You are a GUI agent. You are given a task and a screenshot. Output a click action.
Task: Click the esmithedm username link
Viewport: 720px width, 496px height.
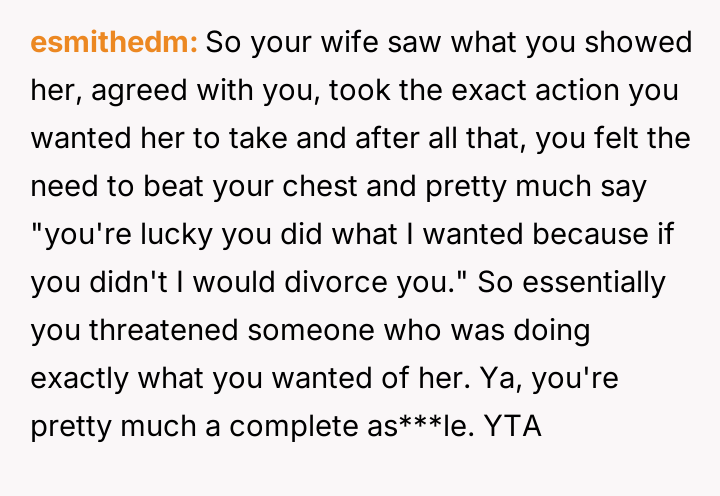point(114,44)
